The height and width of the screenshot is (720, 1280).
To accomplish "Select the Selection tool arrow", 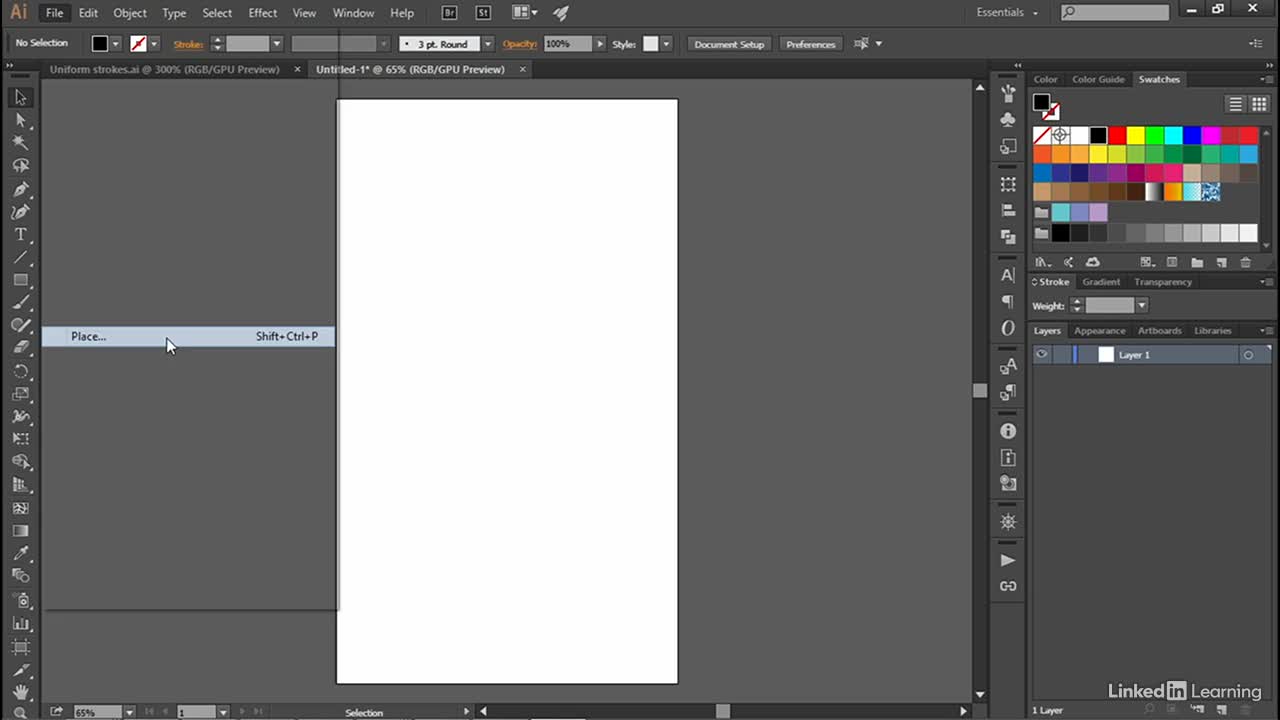I will point(20,97).
